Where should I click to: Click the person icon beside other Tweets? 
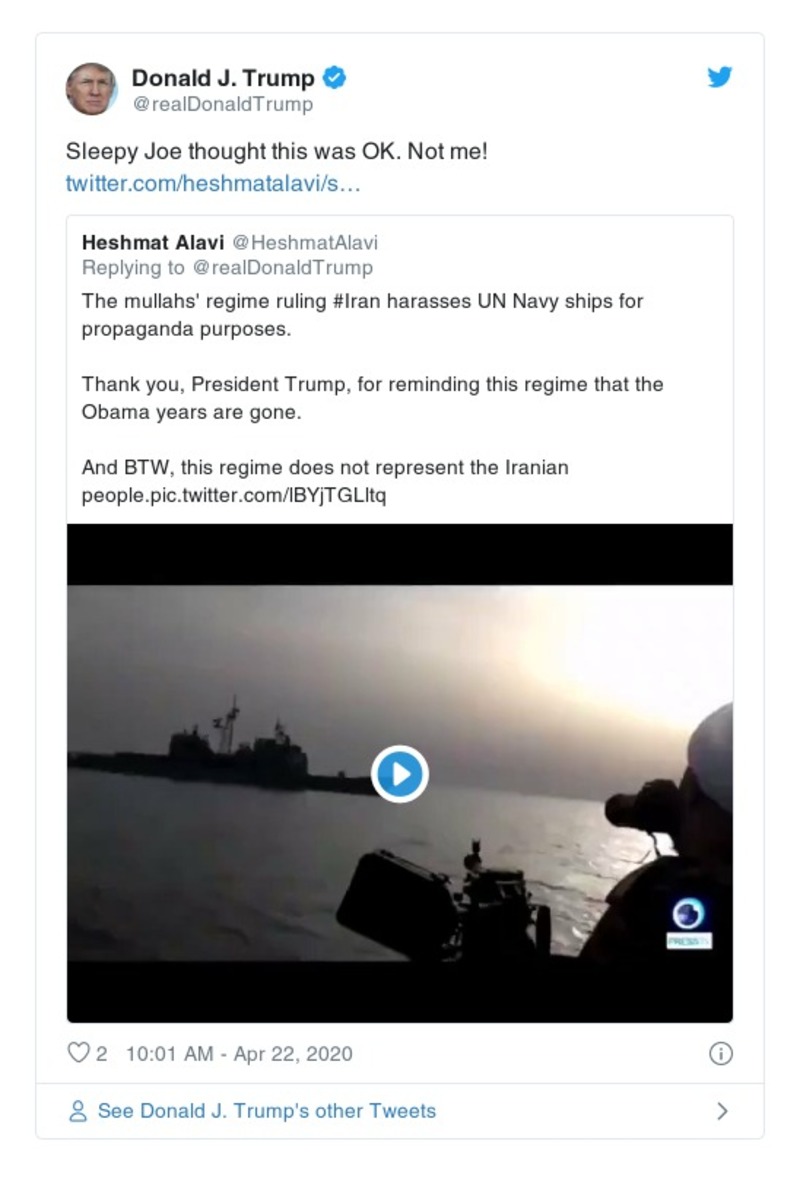pyautogui.click(x=77, y=1111)
